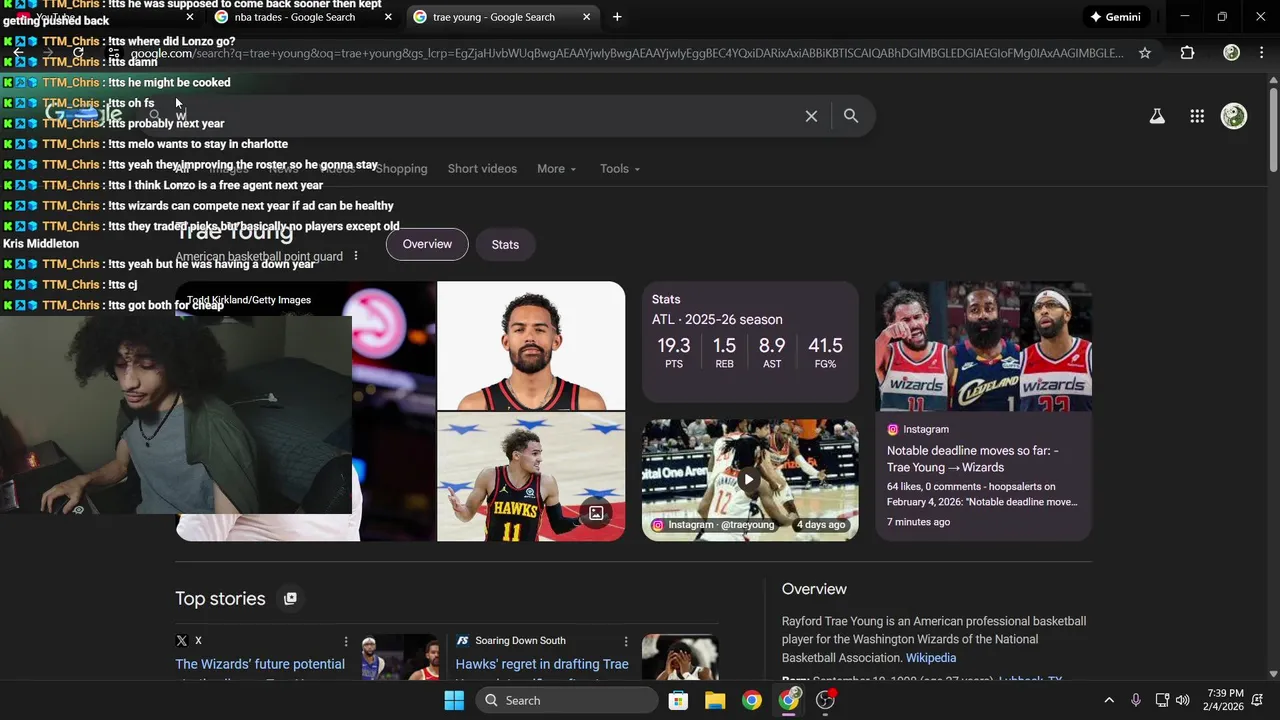Open network status tray icon

[1162, 700]
